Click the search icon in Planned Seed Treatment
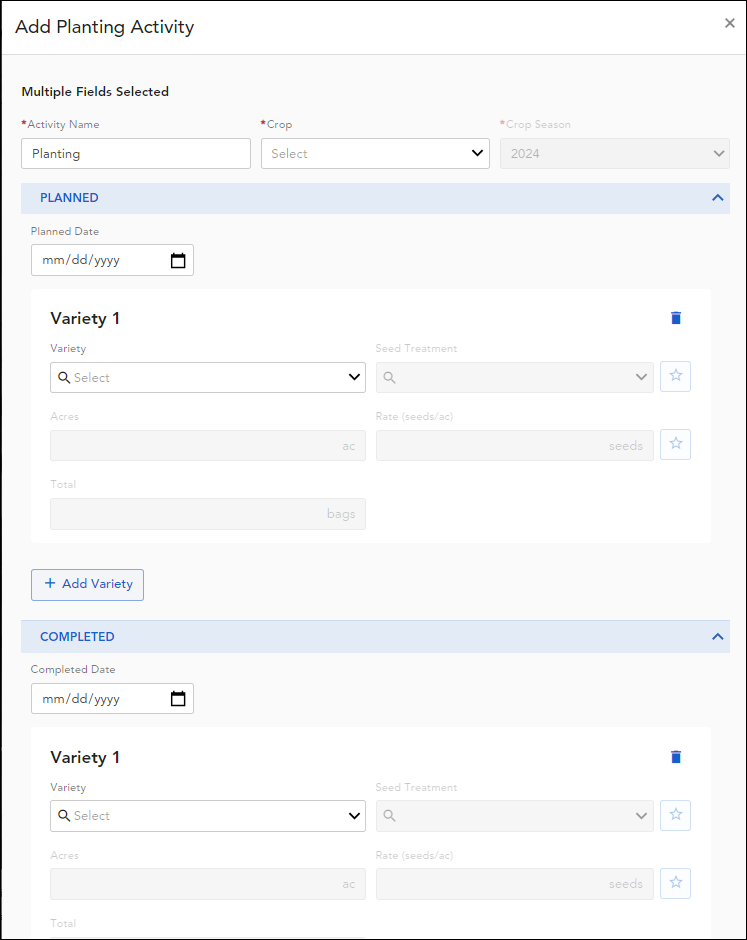The height and width of the screenshot is (940, 747). point(389,377)
